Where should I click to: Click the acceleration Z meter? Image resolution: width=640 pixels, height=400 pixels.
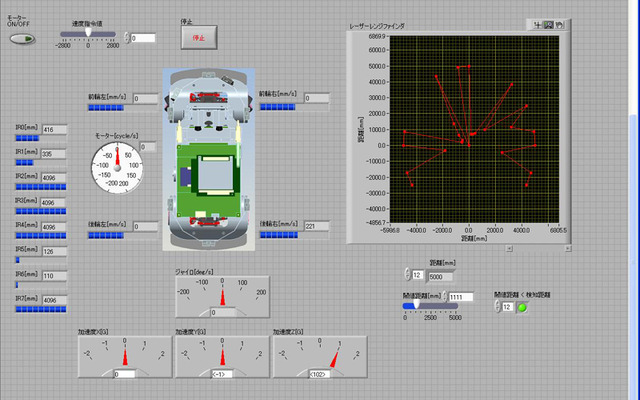point(320,357)
